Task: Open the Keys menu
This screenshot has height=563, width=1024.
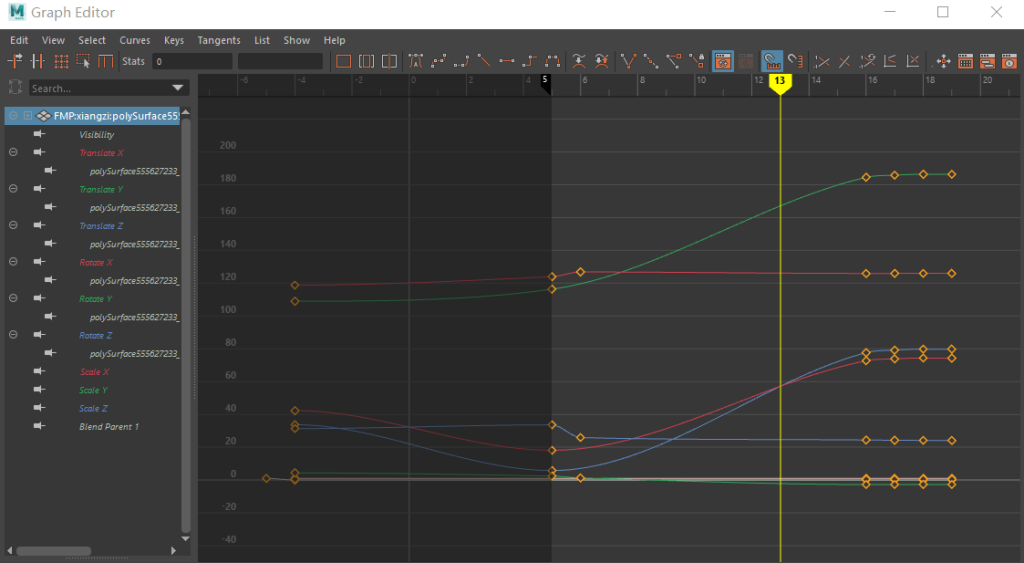Action: tap(174, 40)
